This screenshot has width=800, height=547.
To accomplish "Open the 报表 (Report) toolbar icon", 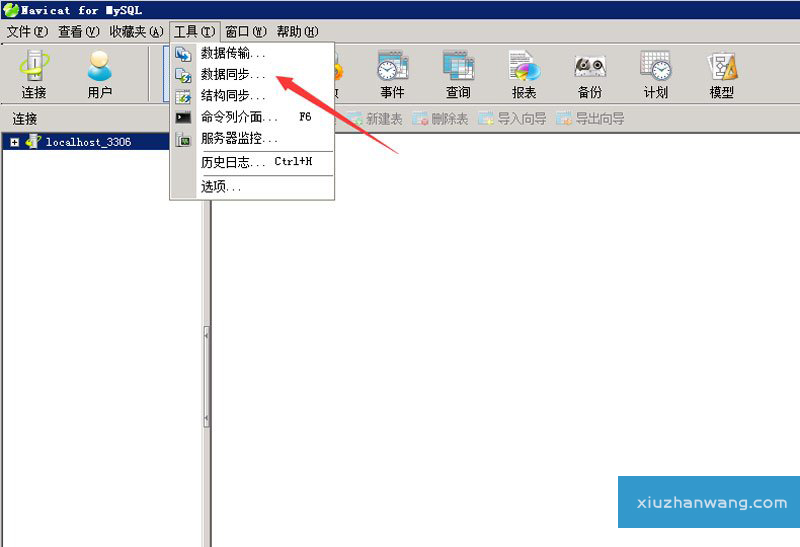I will 524,74.
